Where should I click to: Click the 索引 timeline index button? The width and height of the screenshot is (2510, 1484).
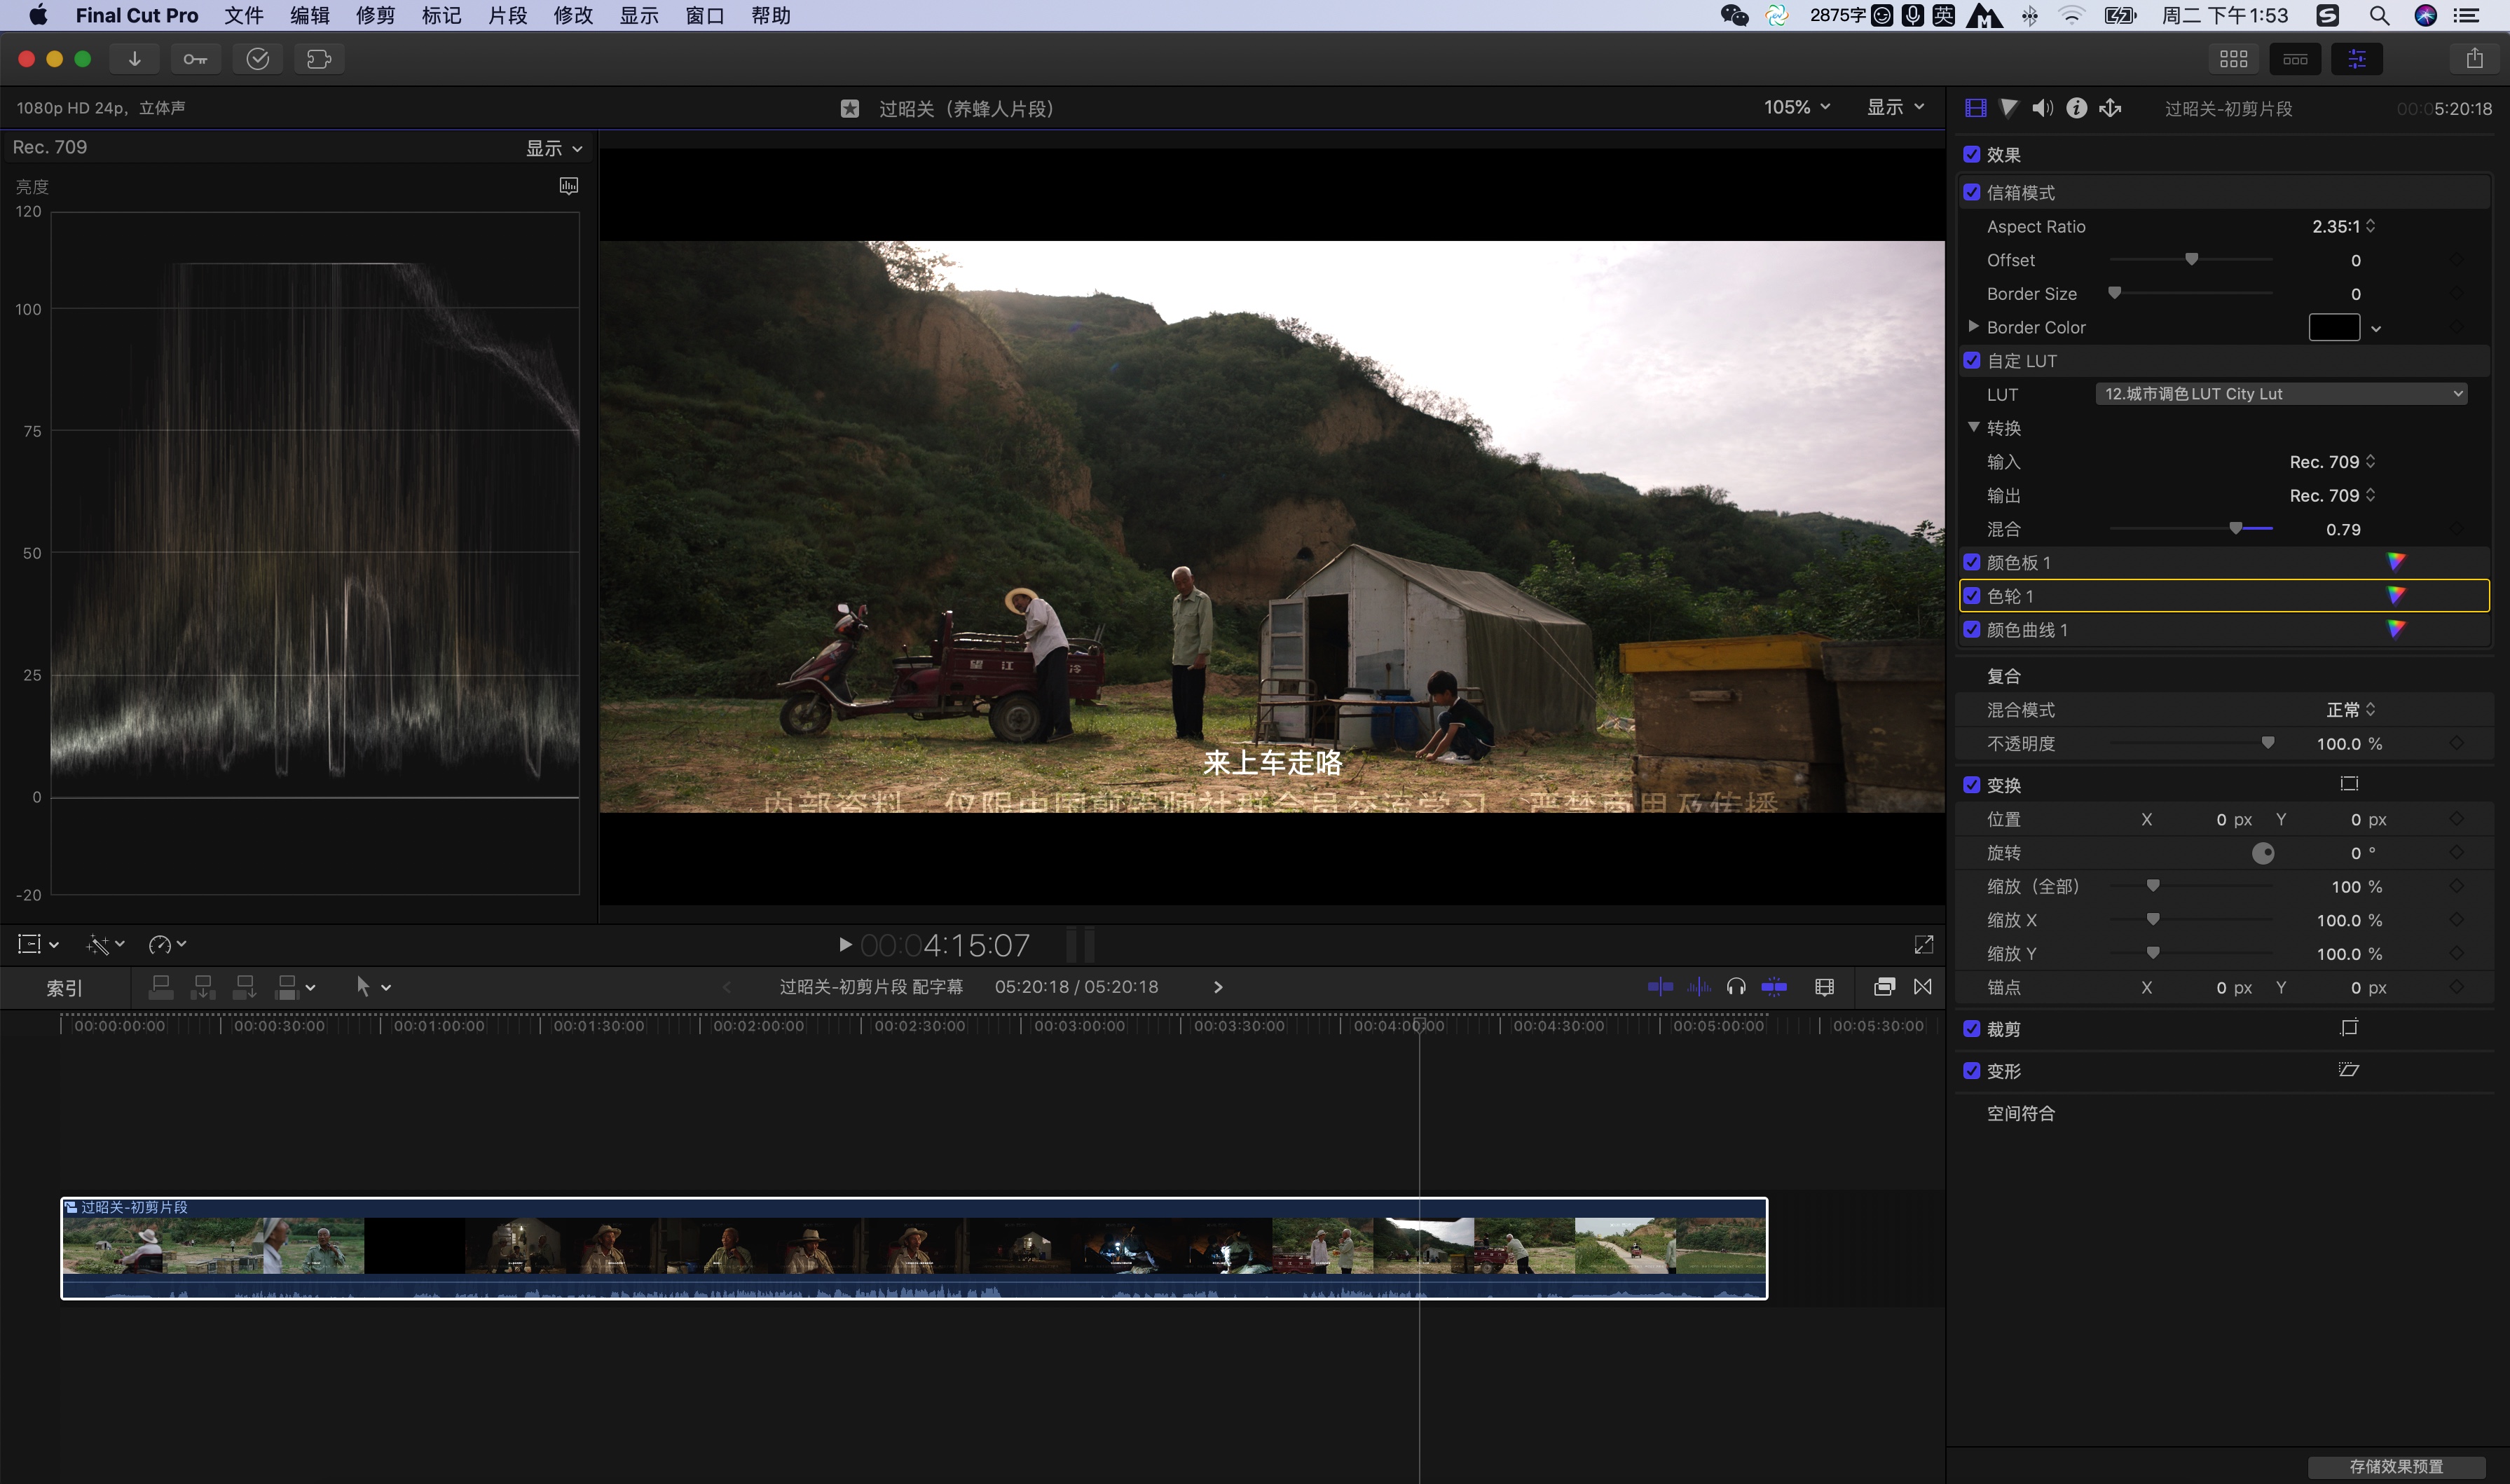(x=64, y=988)
